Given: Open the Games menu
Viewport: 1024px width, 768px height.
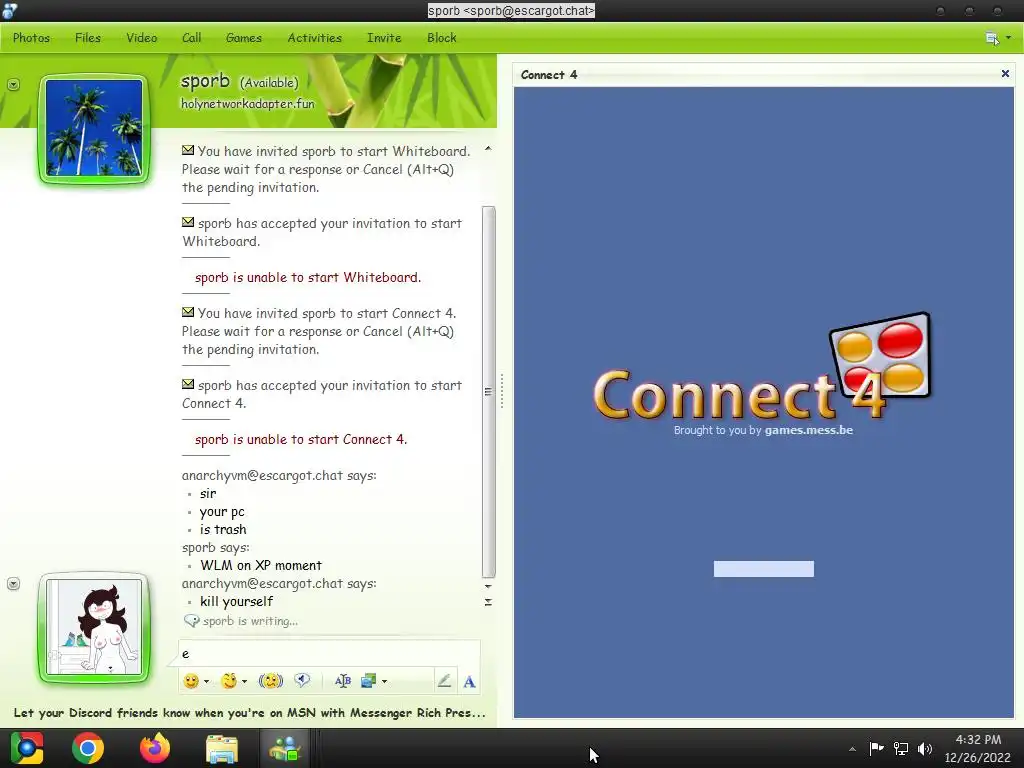Looking at the screenshot, I should pyautogui.click(x=244, y=38).
